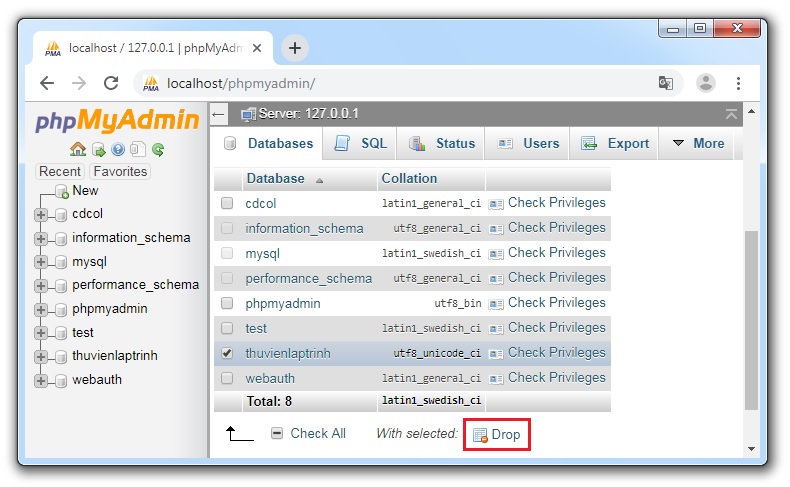Switch to the SQL tab

click(x=361, y=143)
